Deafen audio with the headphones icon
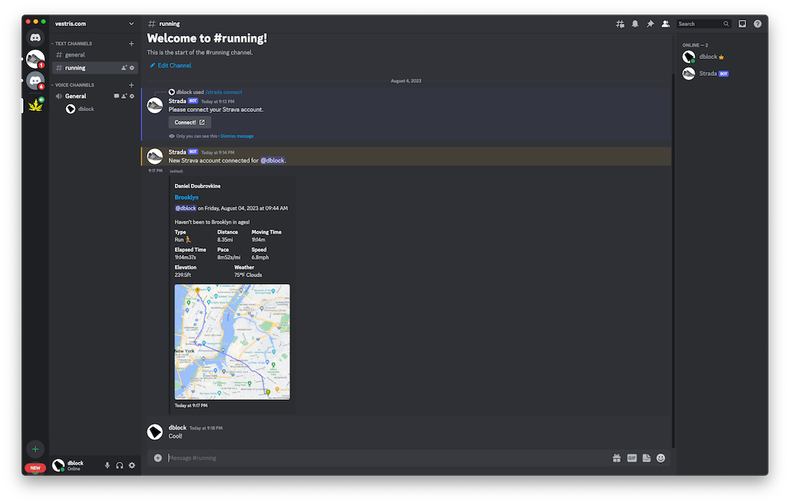790x504 pixels. [x=120, y=465]
